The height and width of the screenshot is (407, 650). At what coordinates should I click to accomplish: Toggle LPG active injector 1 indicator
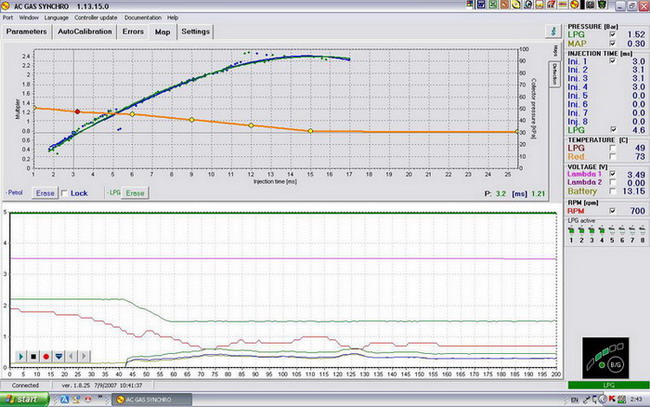click(571, 229)
